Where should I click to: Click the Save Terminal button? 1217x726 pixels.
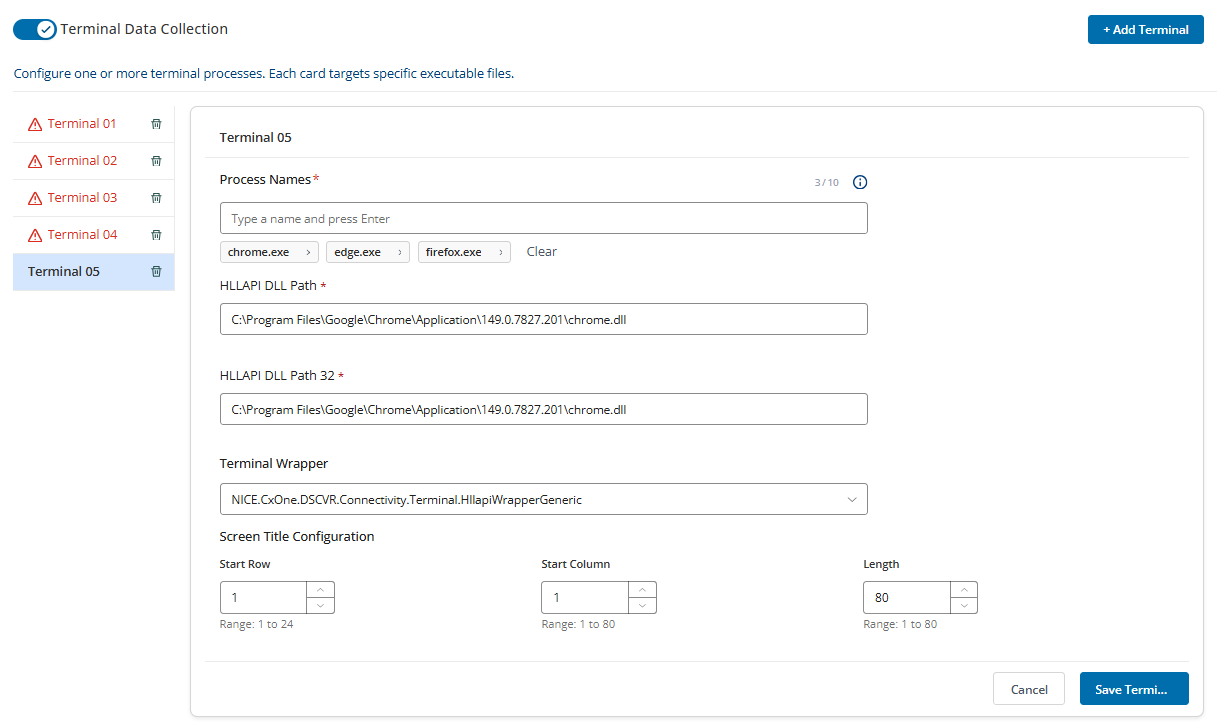1134,689
